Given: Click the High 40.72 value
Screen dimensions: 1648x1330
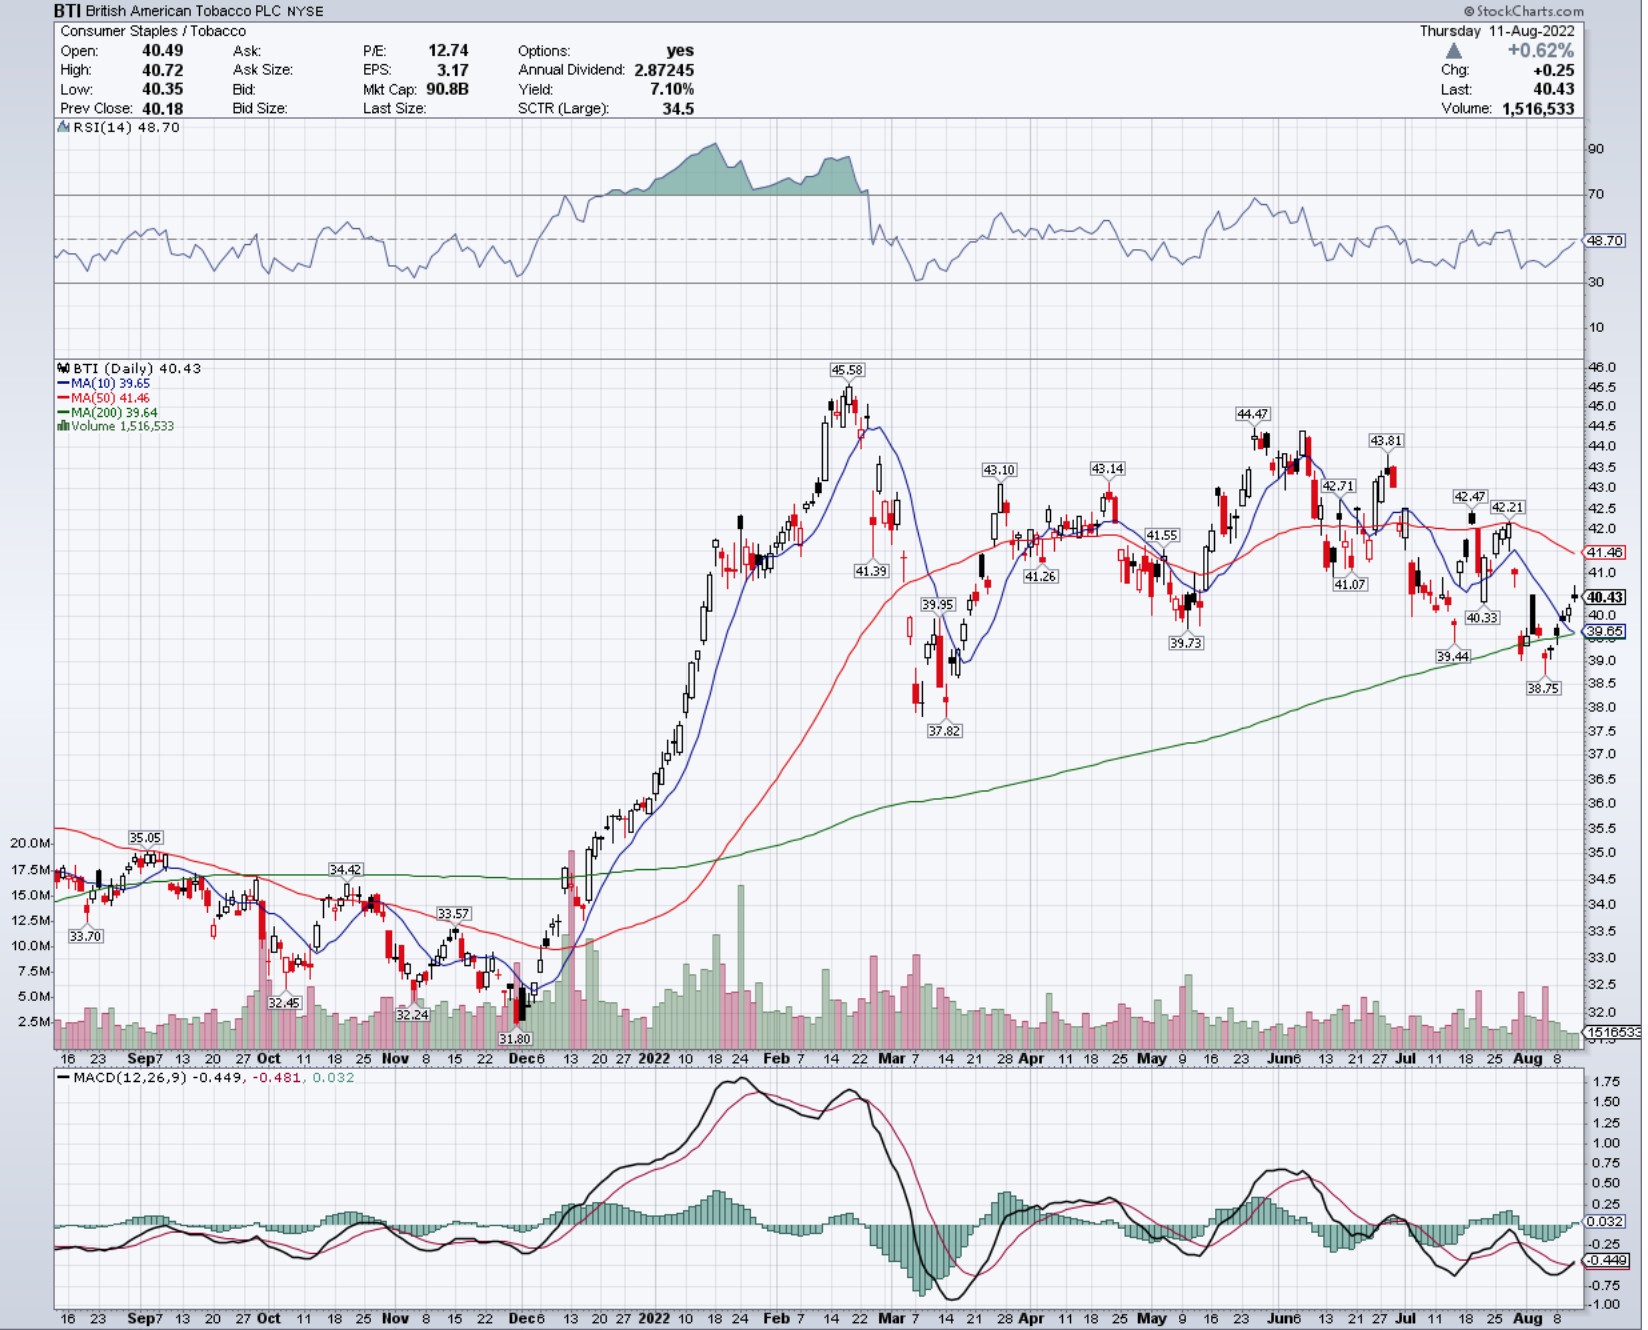Looking at the screenshot, I should coord(162,70).
